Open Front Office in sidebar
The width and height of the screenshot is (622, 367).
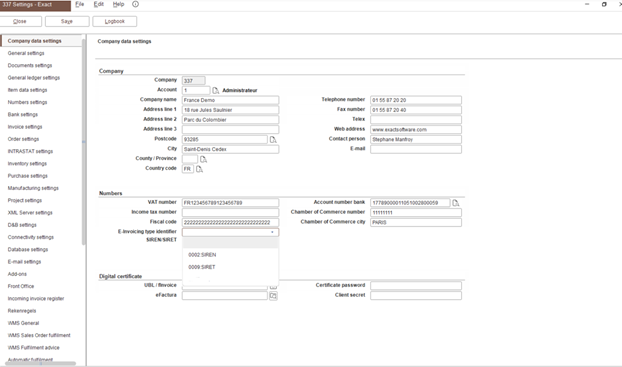[x=21, y=286]
